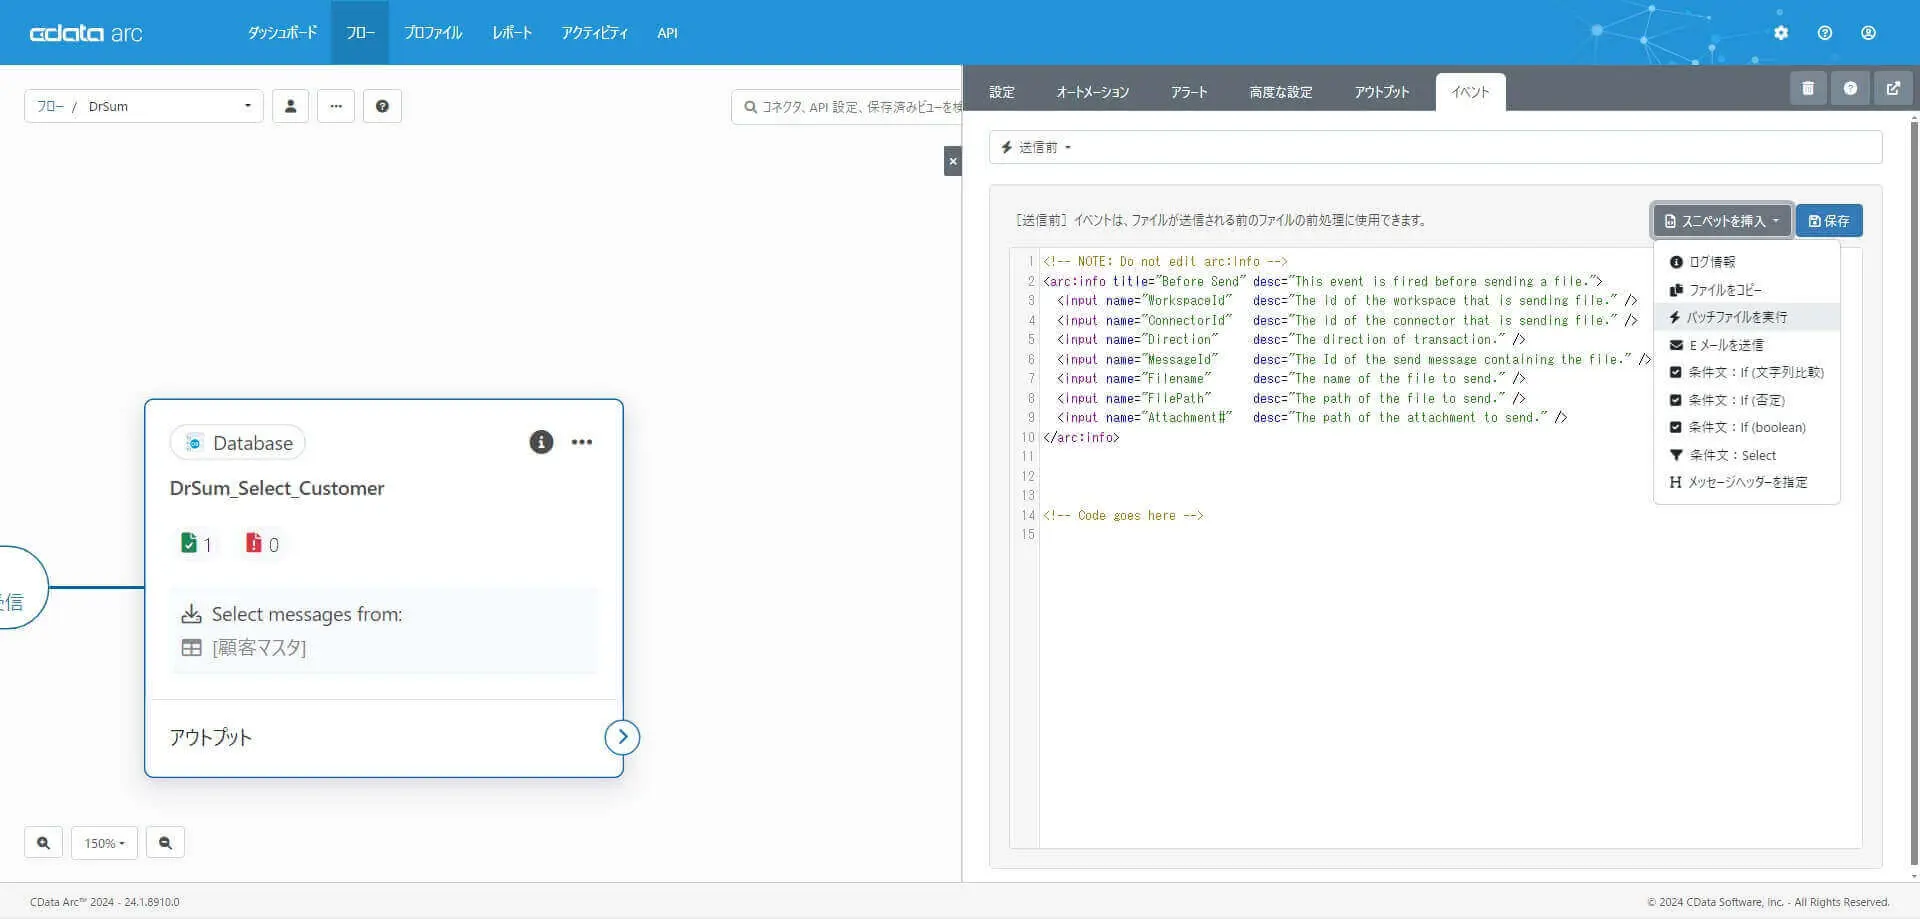The image size is (1920, 919).
Task: Open the three-dot menu on the Database connector
Action: tap(582, 442)
